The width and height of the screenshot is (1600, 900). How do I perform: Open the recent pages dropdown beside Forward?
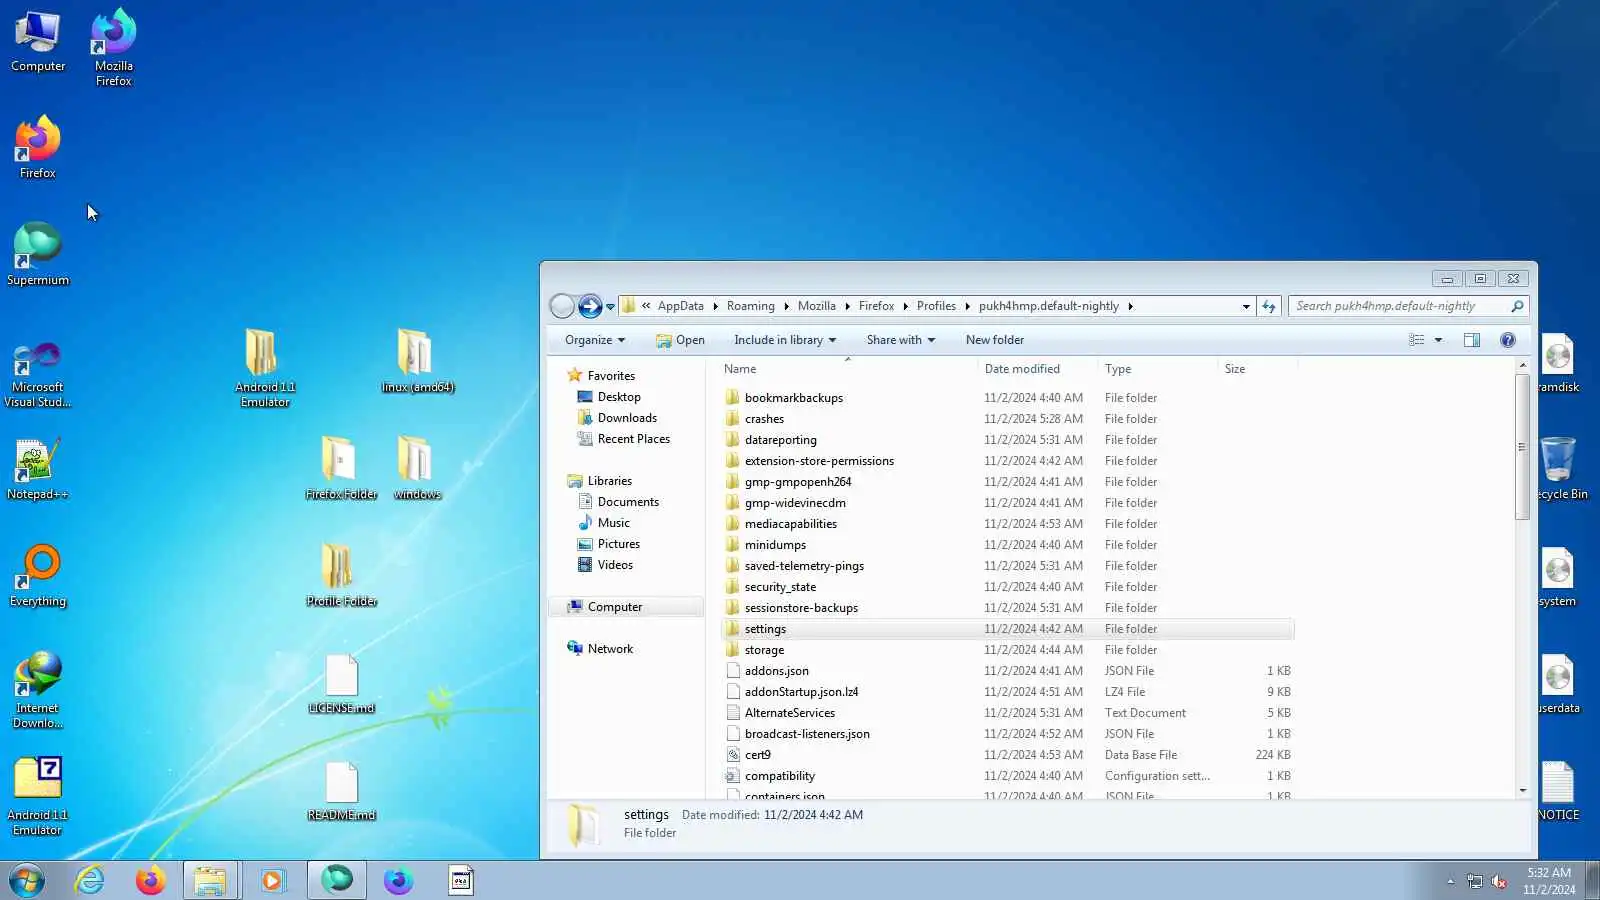pos(610,307)
